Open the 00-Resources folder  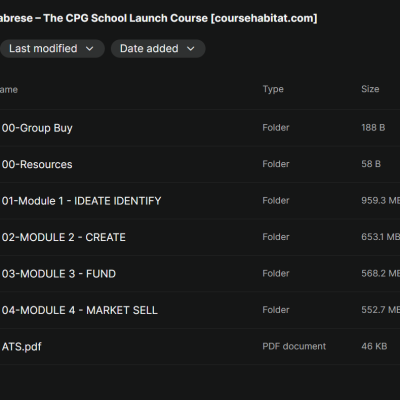coord(37,164)
